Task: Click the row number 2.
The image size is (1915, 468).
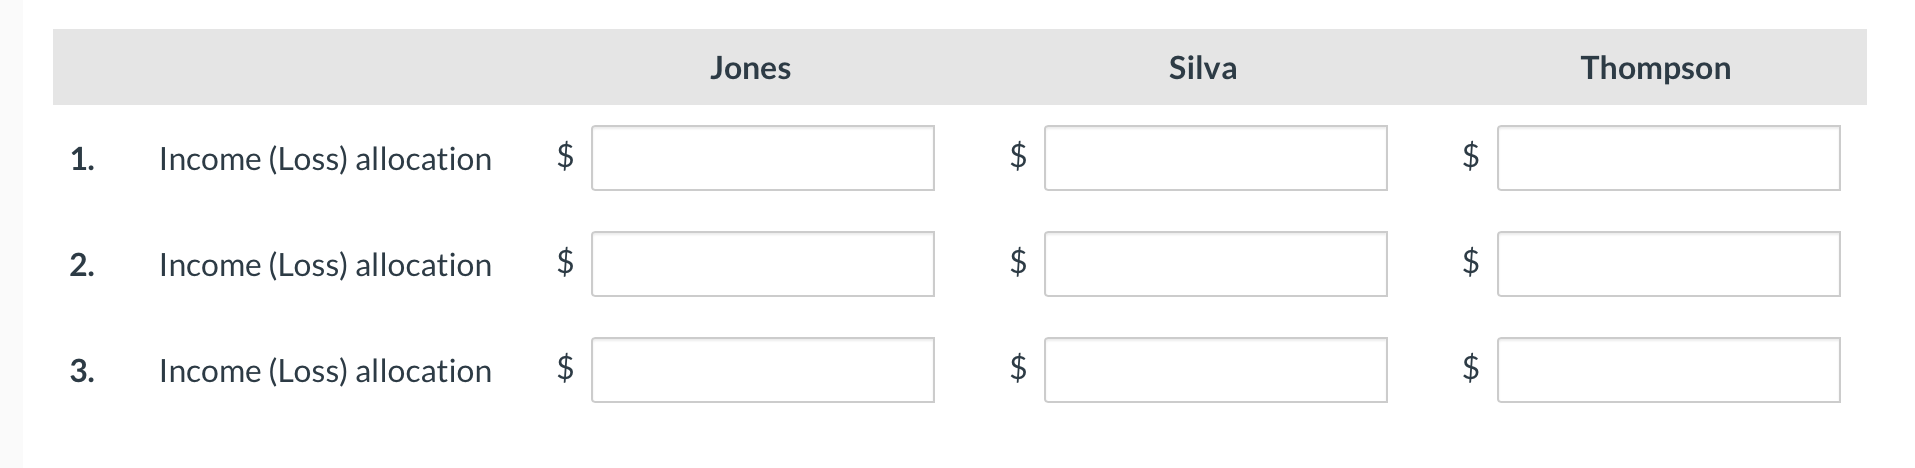Action: pos(82,265)
